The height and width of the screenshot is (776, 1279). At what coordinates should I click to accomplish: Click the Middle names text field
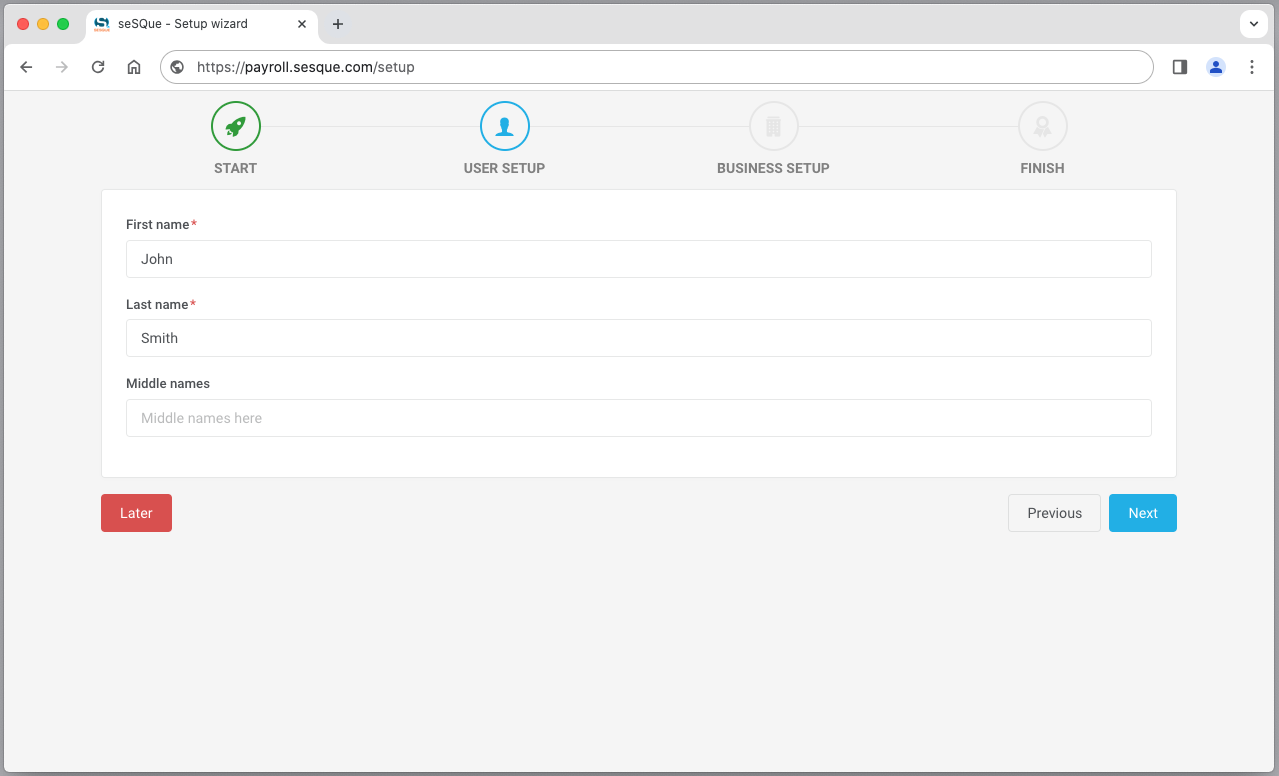click(638, 418)
